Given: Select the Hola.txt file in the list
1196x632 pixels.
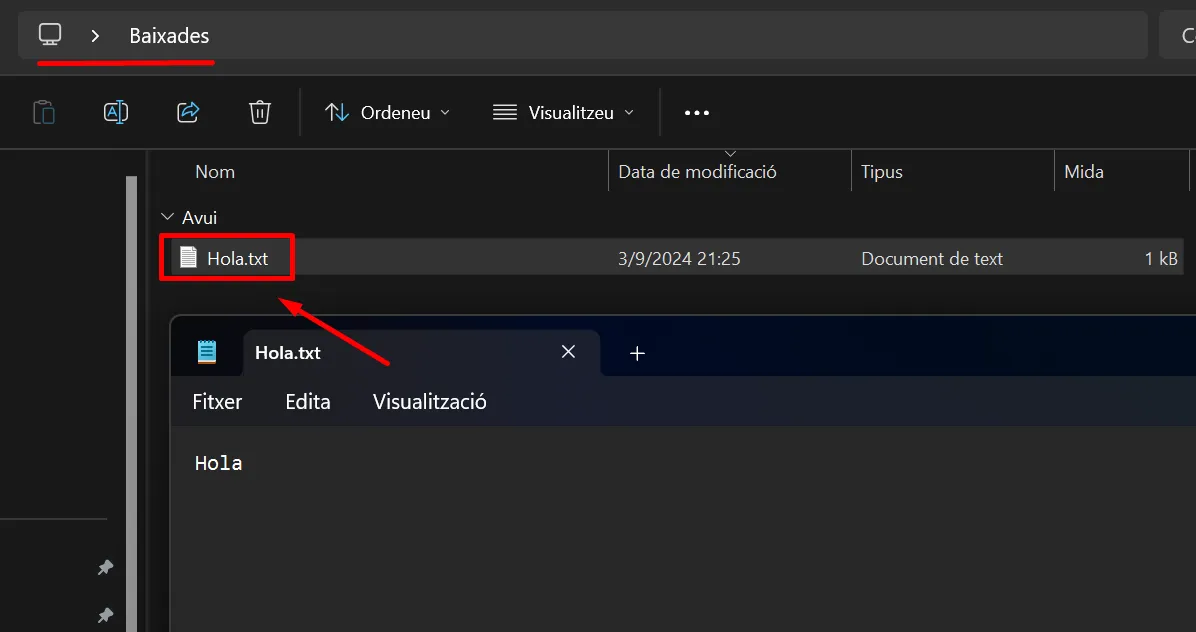Looking at the screenshot, I should 237,258.
